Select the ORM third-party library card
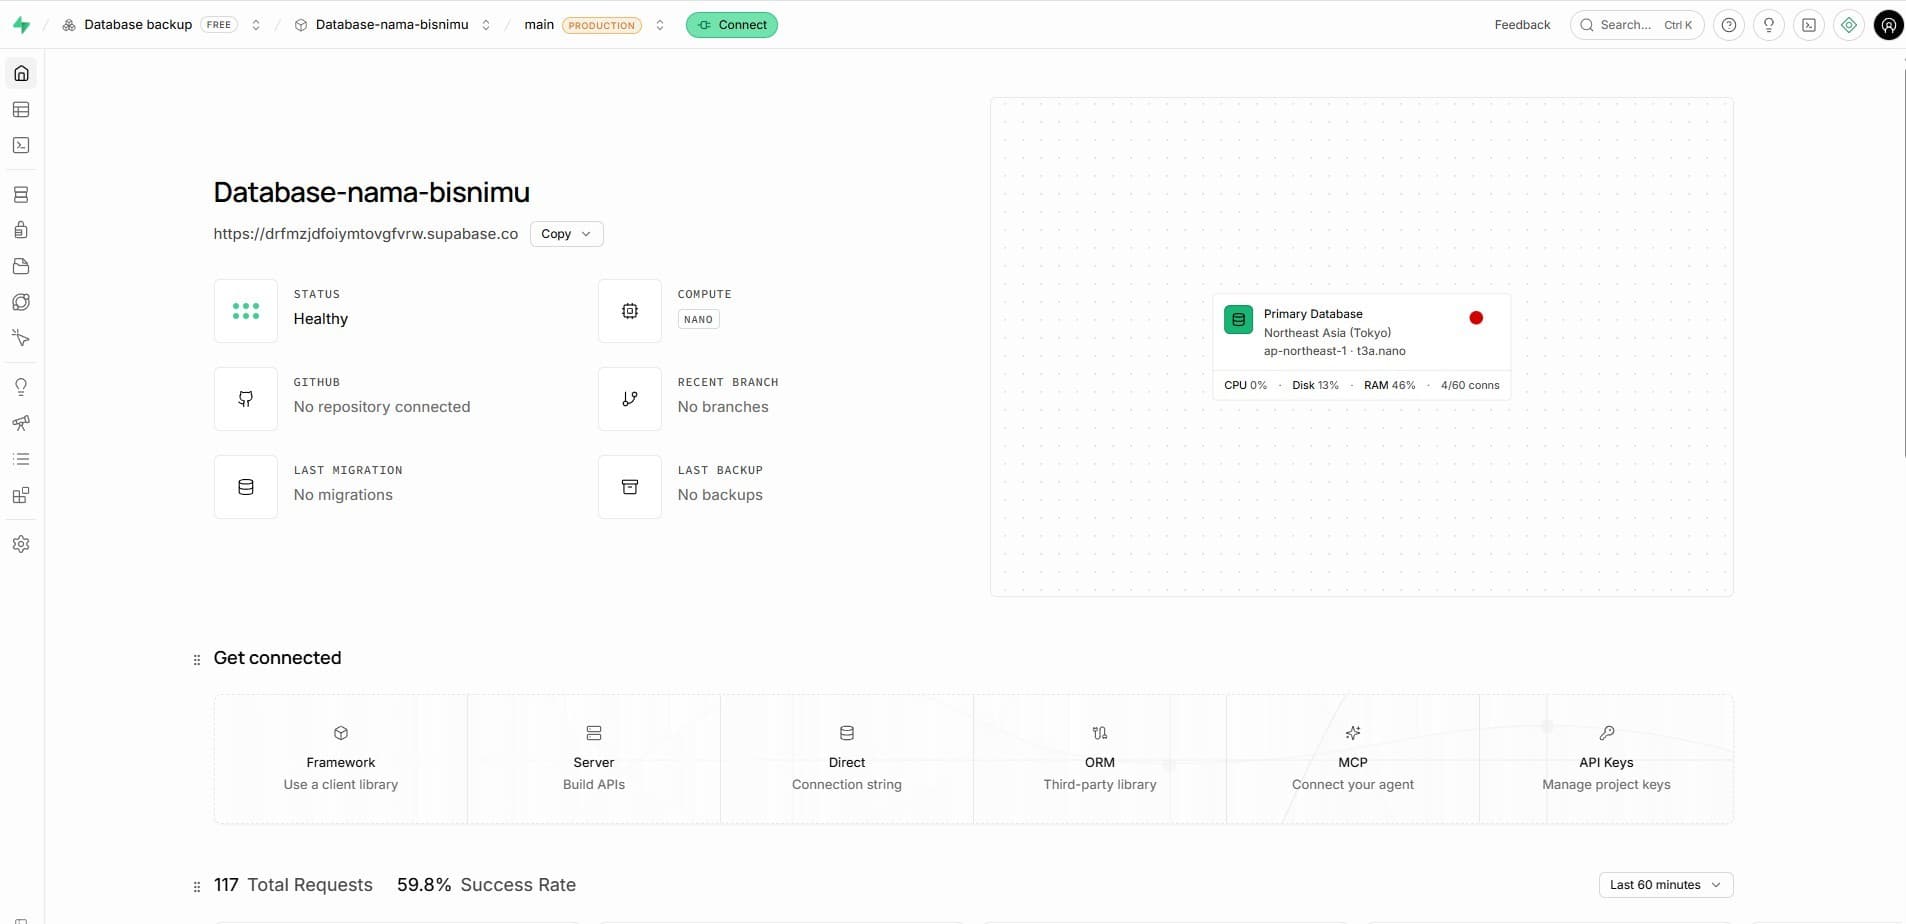 click(x=1100, y=759)
